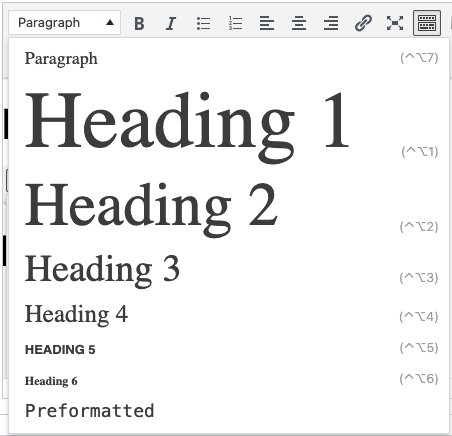Toggle the kitchen sink toolbar button
The width and height of the screenshot is (452, 436).
click(427, 23)
